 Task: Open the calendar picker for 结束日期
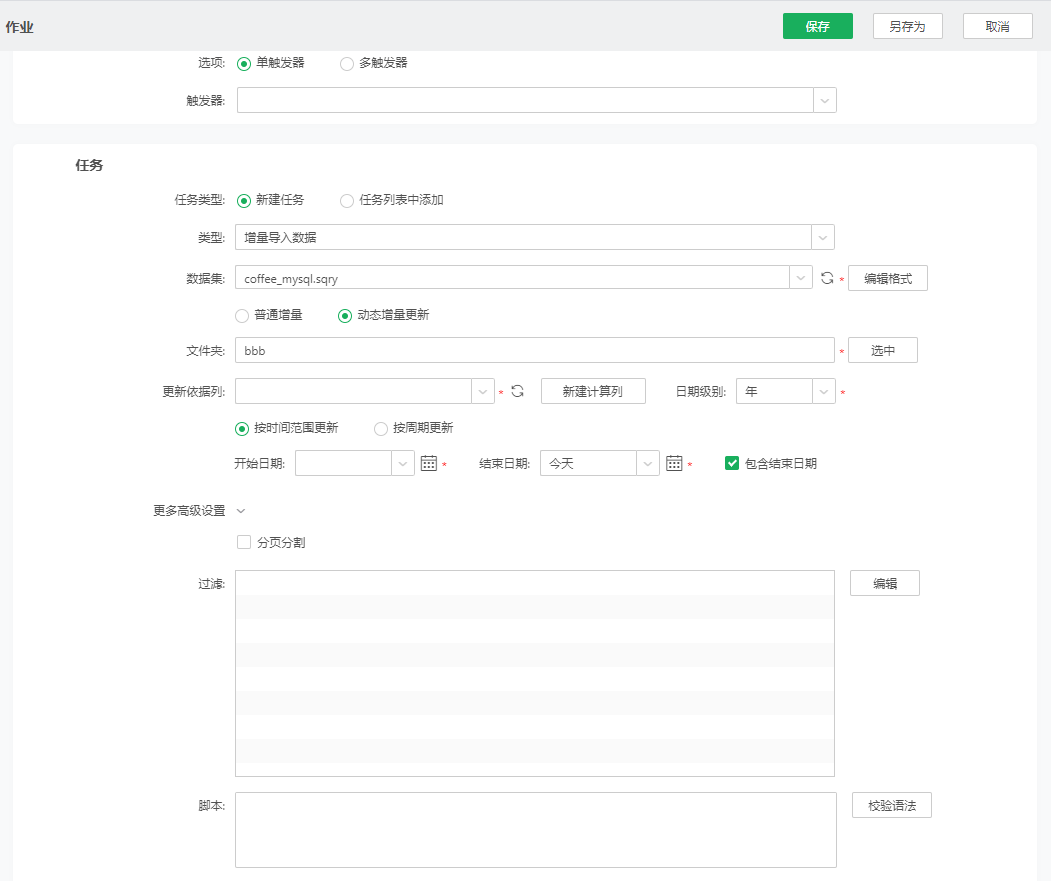(674, 463)
